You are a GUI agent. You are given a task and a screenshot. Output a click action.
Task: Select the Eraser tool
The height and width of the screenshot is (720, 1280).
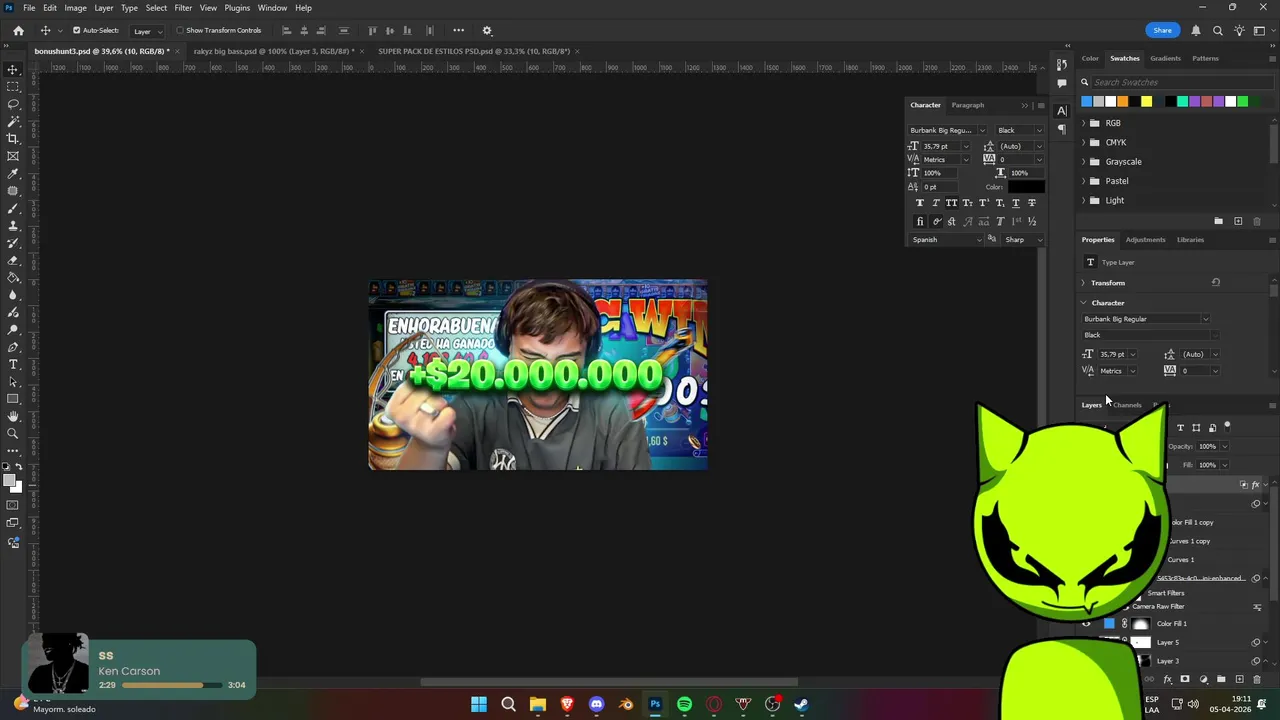[x=13, y=260]
